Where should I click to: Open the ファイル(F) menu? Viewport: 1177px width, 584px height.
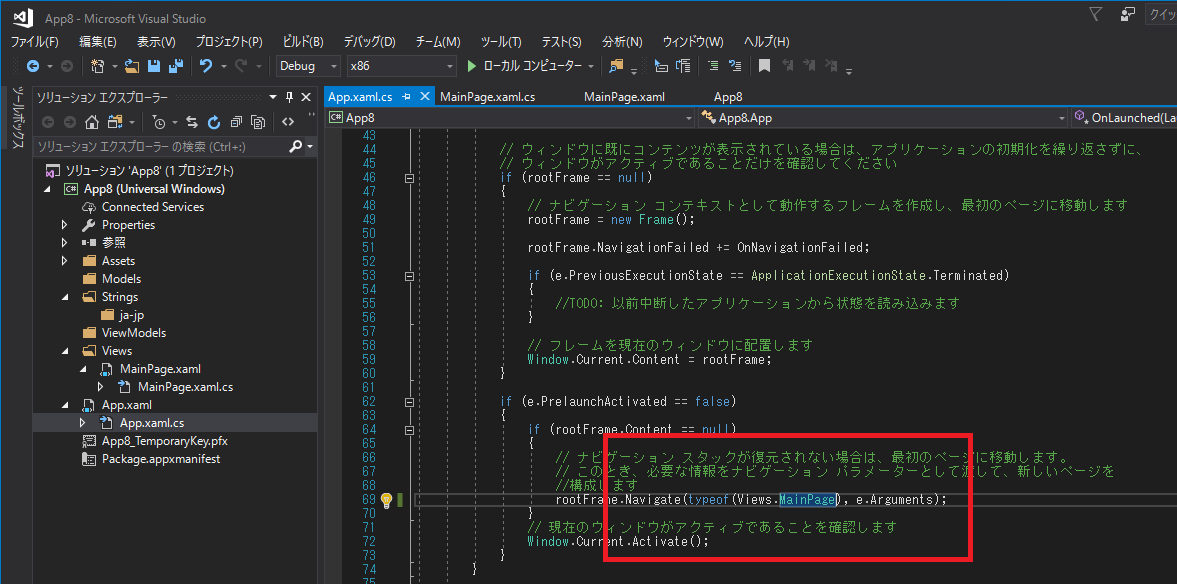pyautogui.click(x=34, y=42)
